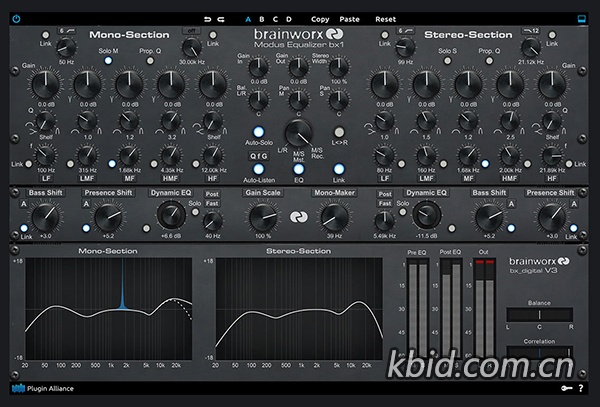Click the redo arrow icon
600x407 pixels.
220,19
